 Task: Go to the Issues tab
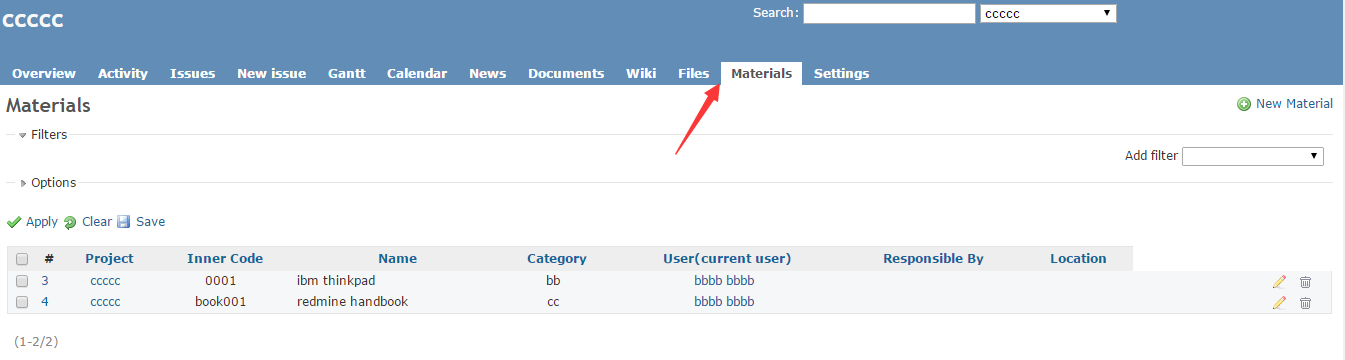(x=193, y=73)
